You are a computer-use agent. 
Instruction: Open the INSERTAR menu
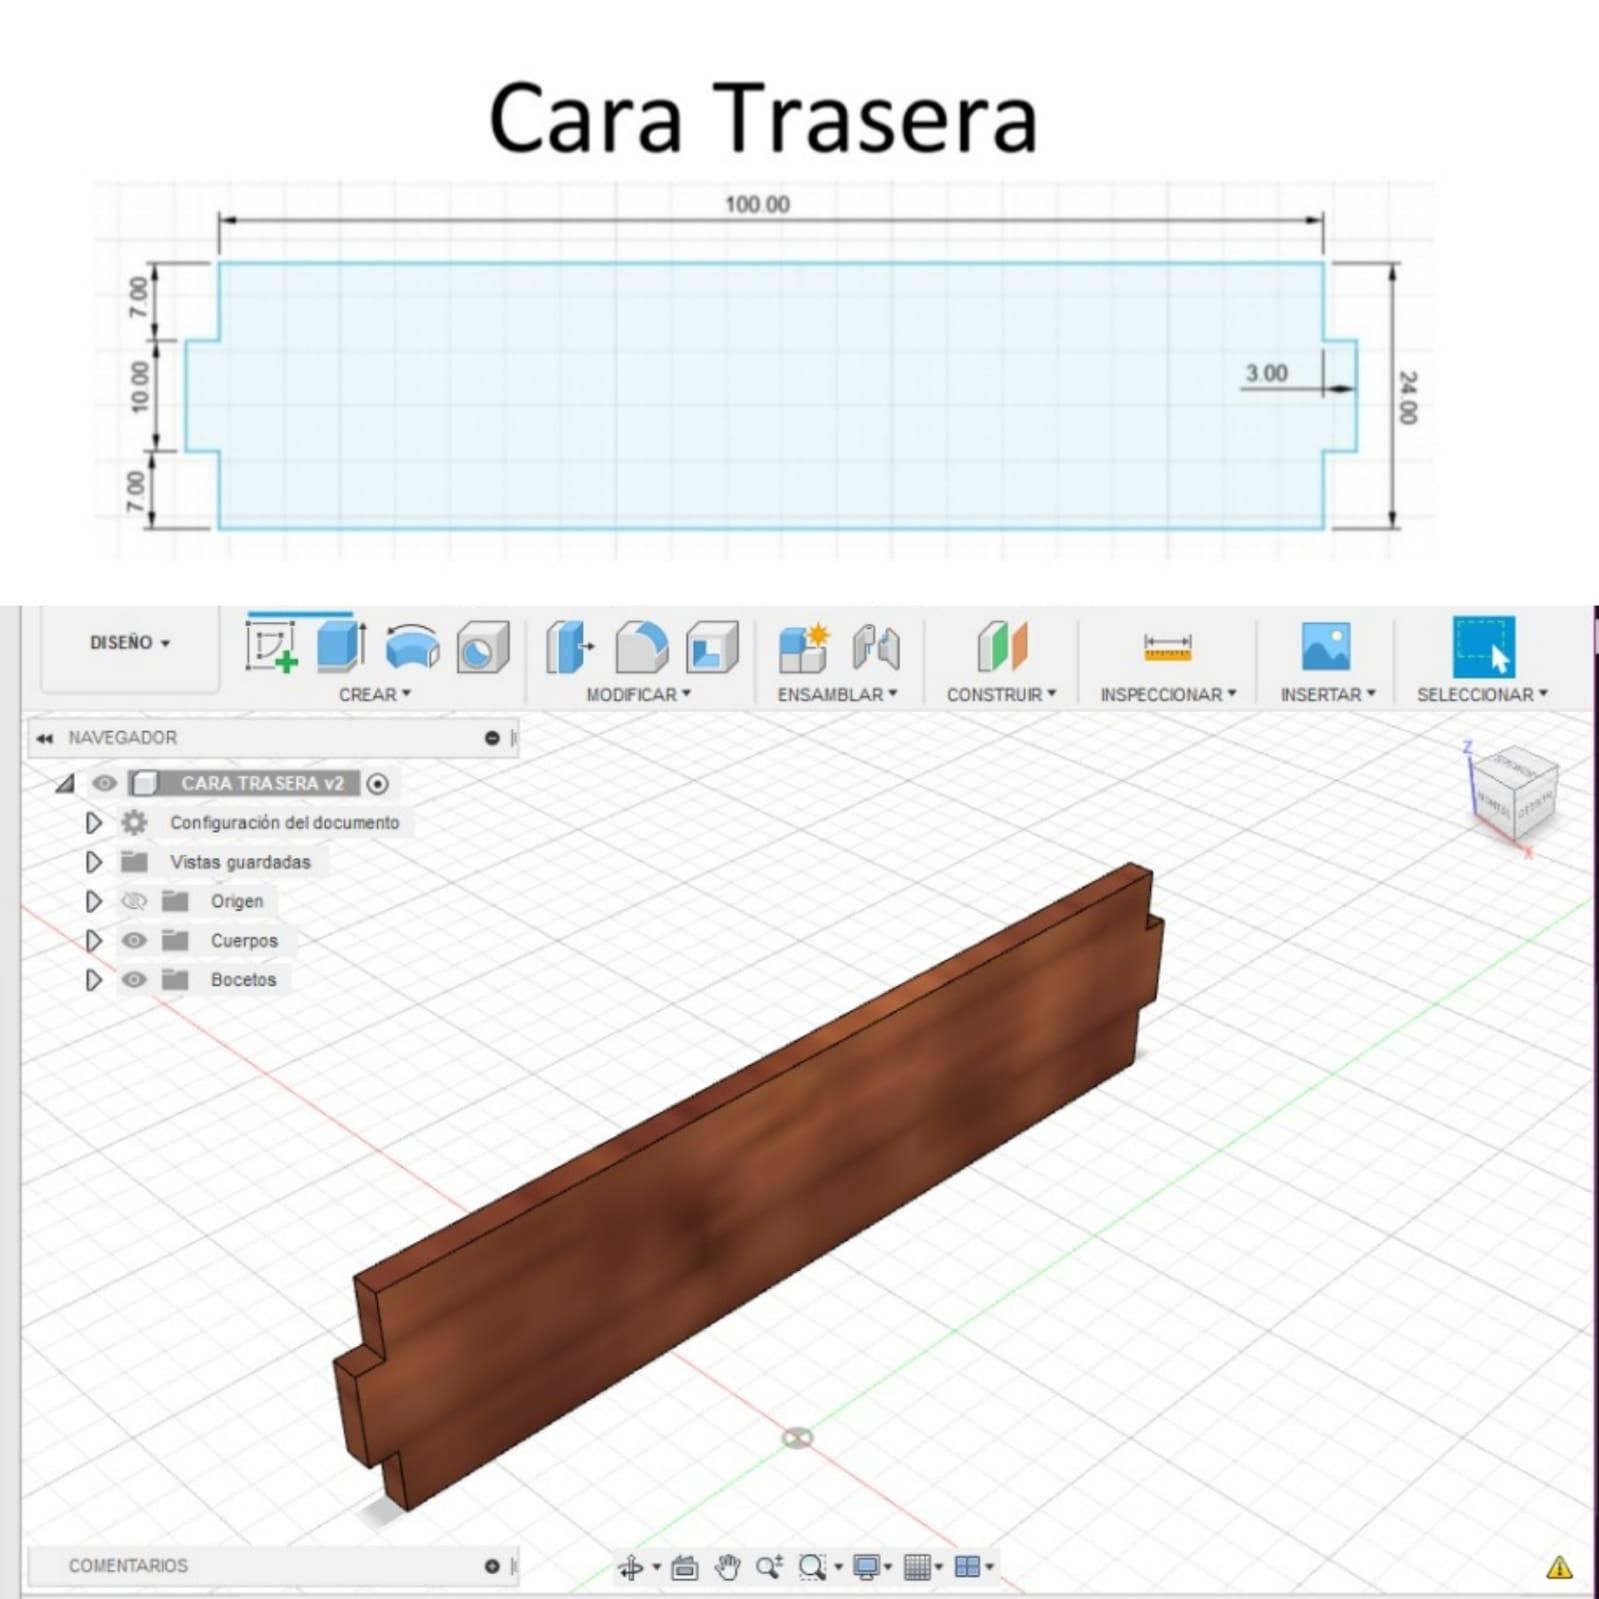click(1328, 694)
